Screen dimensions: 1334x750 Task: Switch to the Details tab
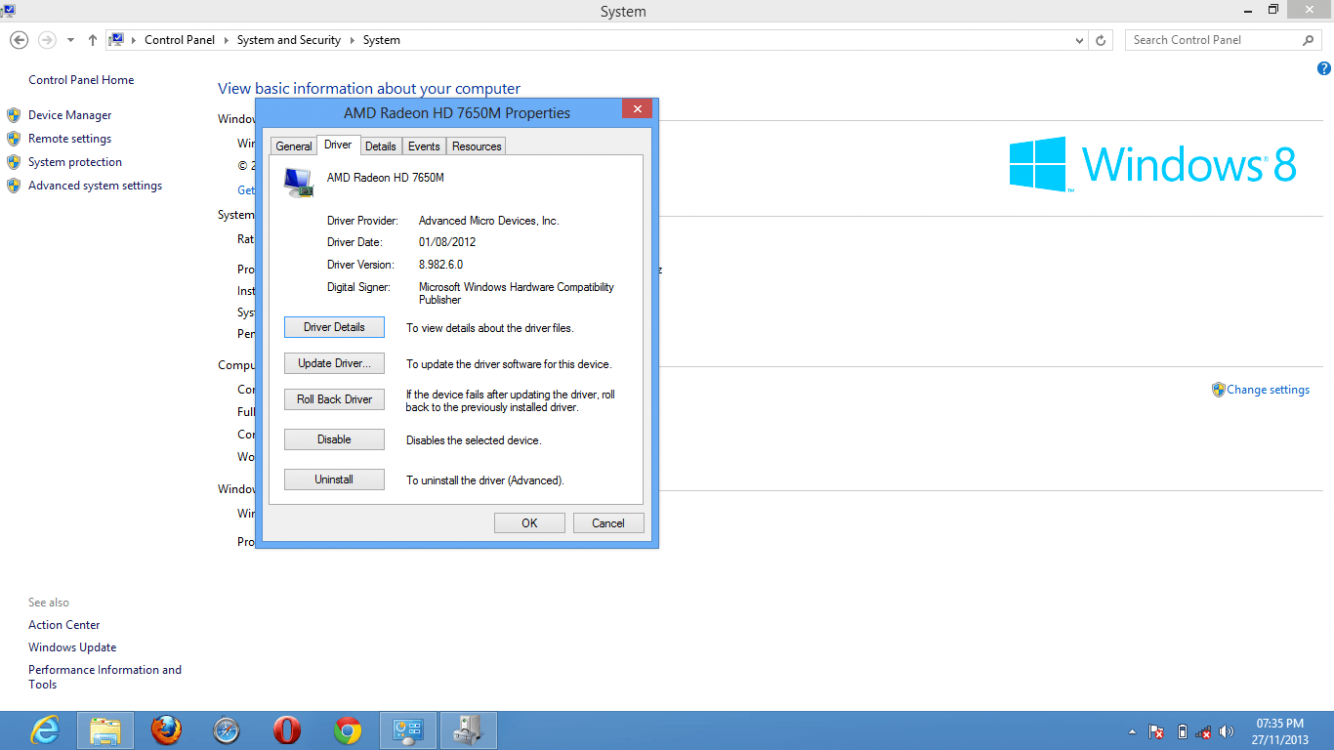pos(381,146)
